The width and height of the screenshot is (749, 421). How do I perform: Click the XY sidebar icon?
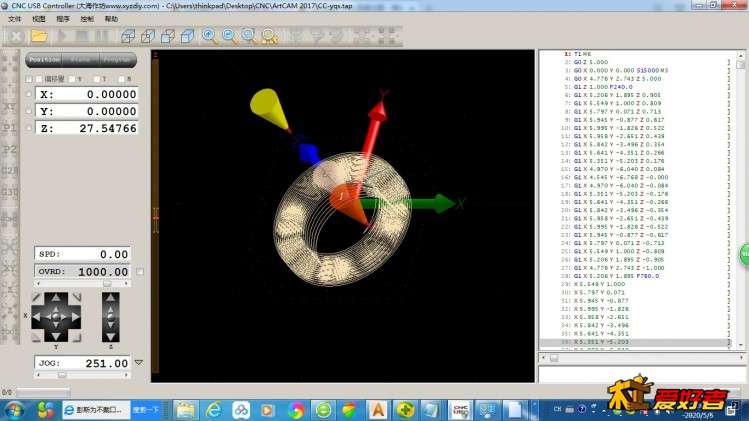tap(10, 106)
